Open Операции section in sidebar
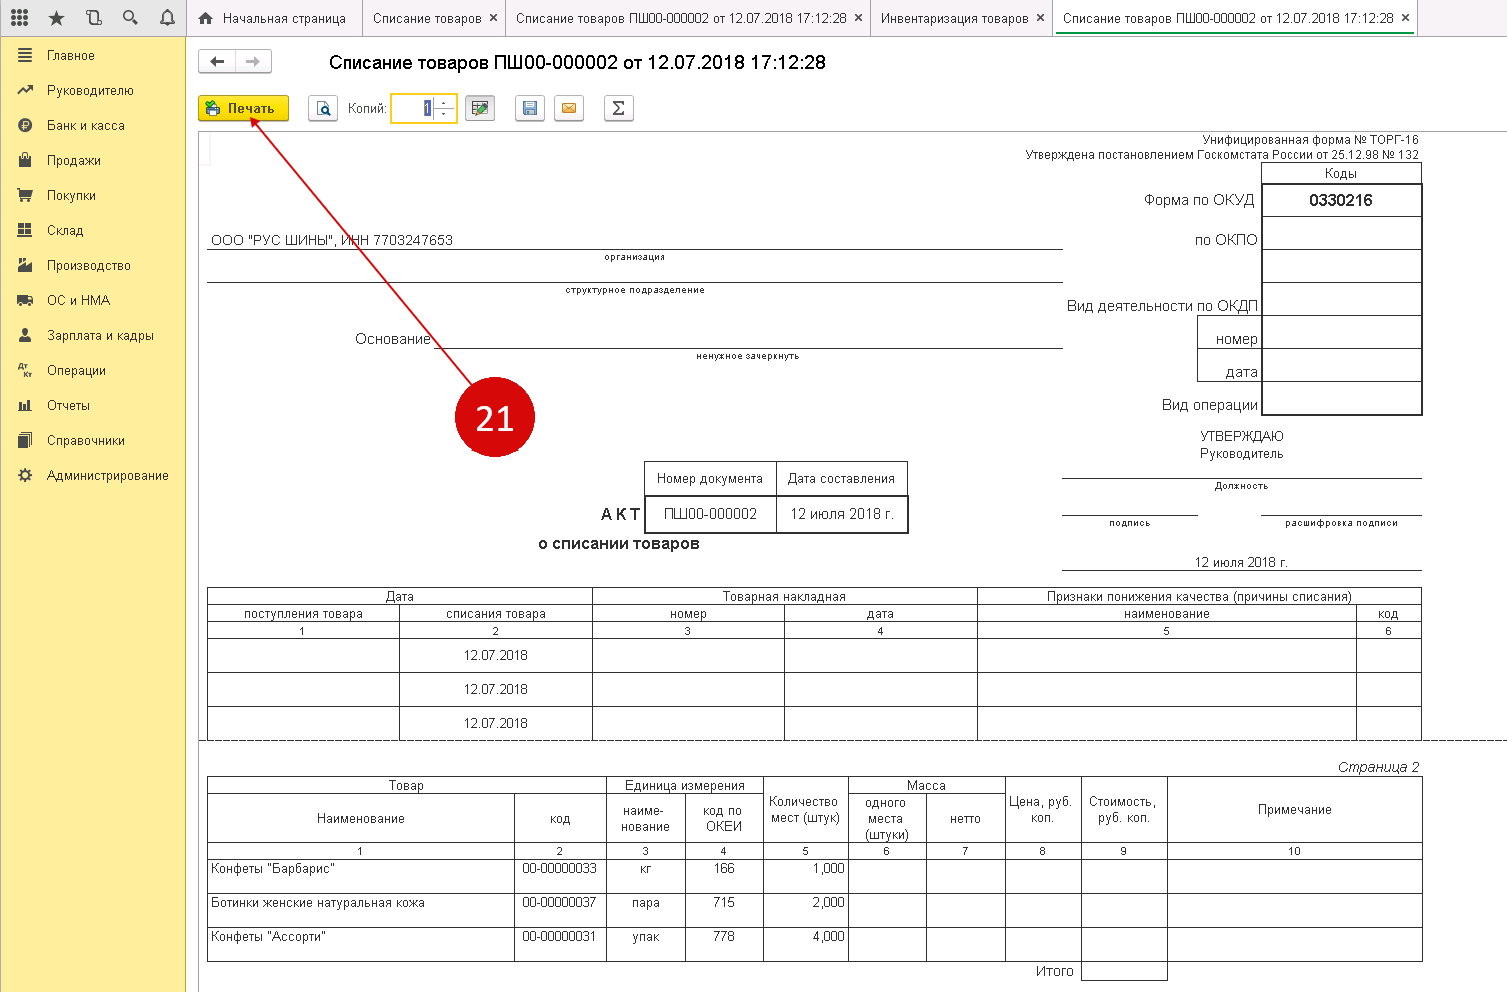Image resolution: width=1507 pixels, height=992 pixels. [93, 371]
